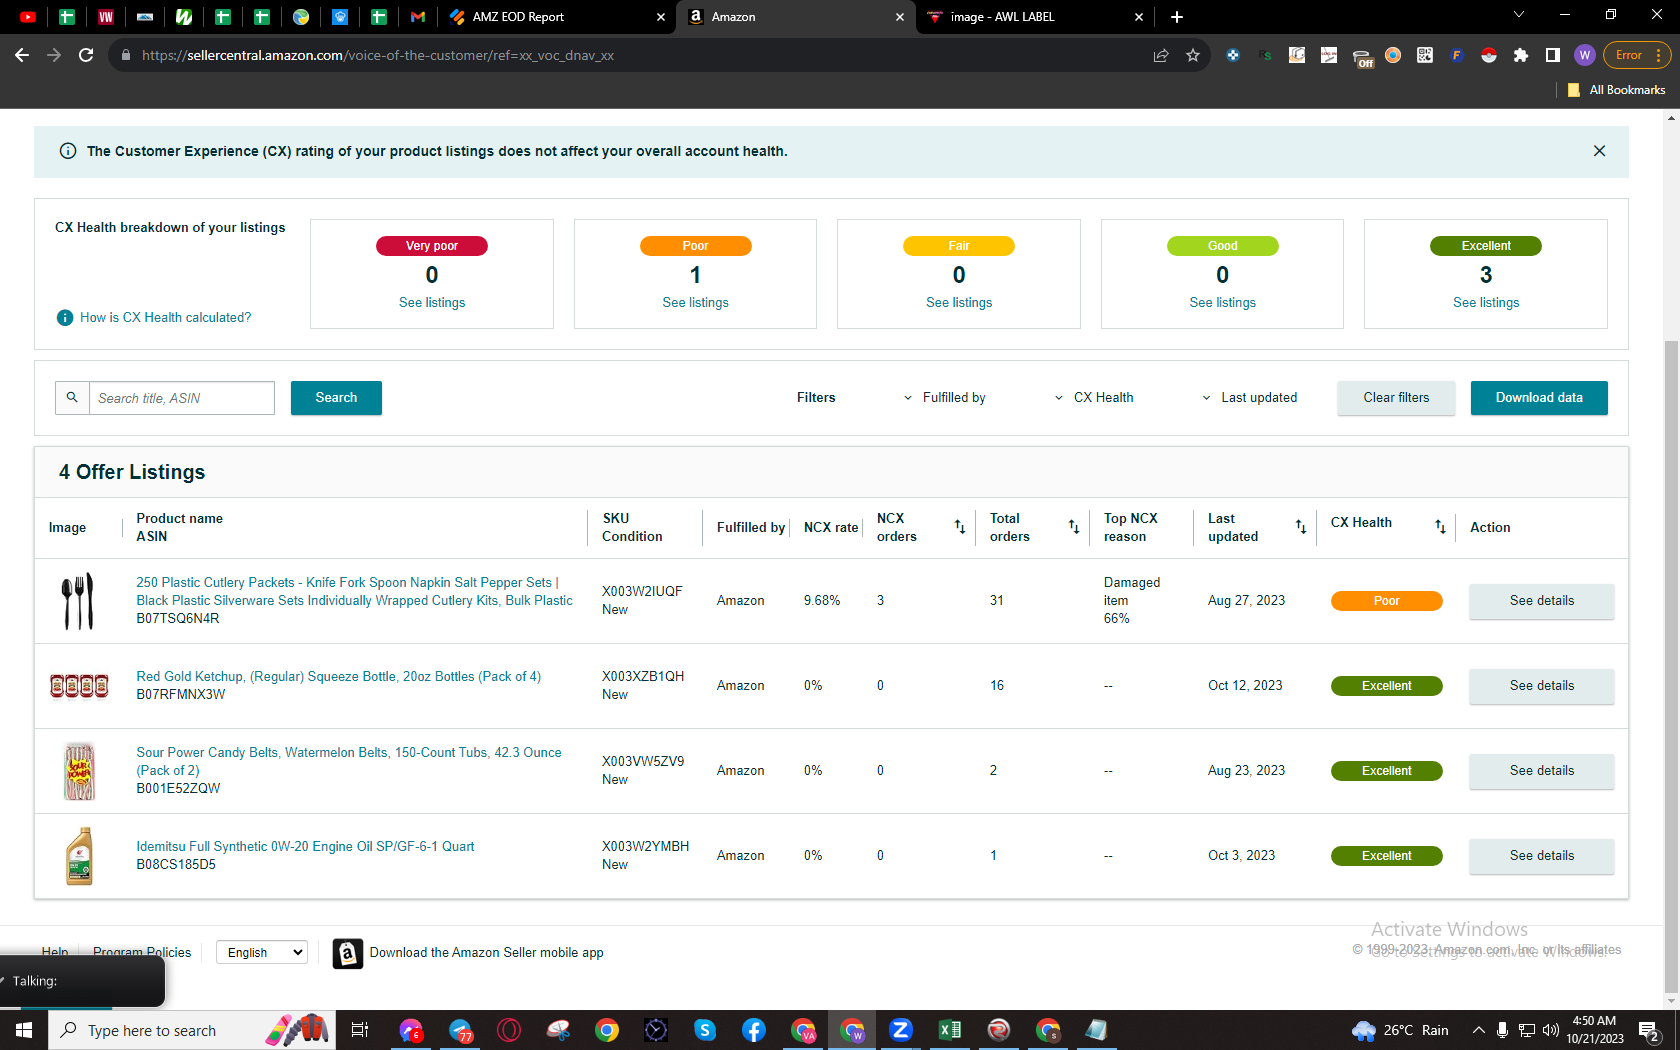
Task: Click the Search title, ASIN input field
Action: (x=182, y=398)
